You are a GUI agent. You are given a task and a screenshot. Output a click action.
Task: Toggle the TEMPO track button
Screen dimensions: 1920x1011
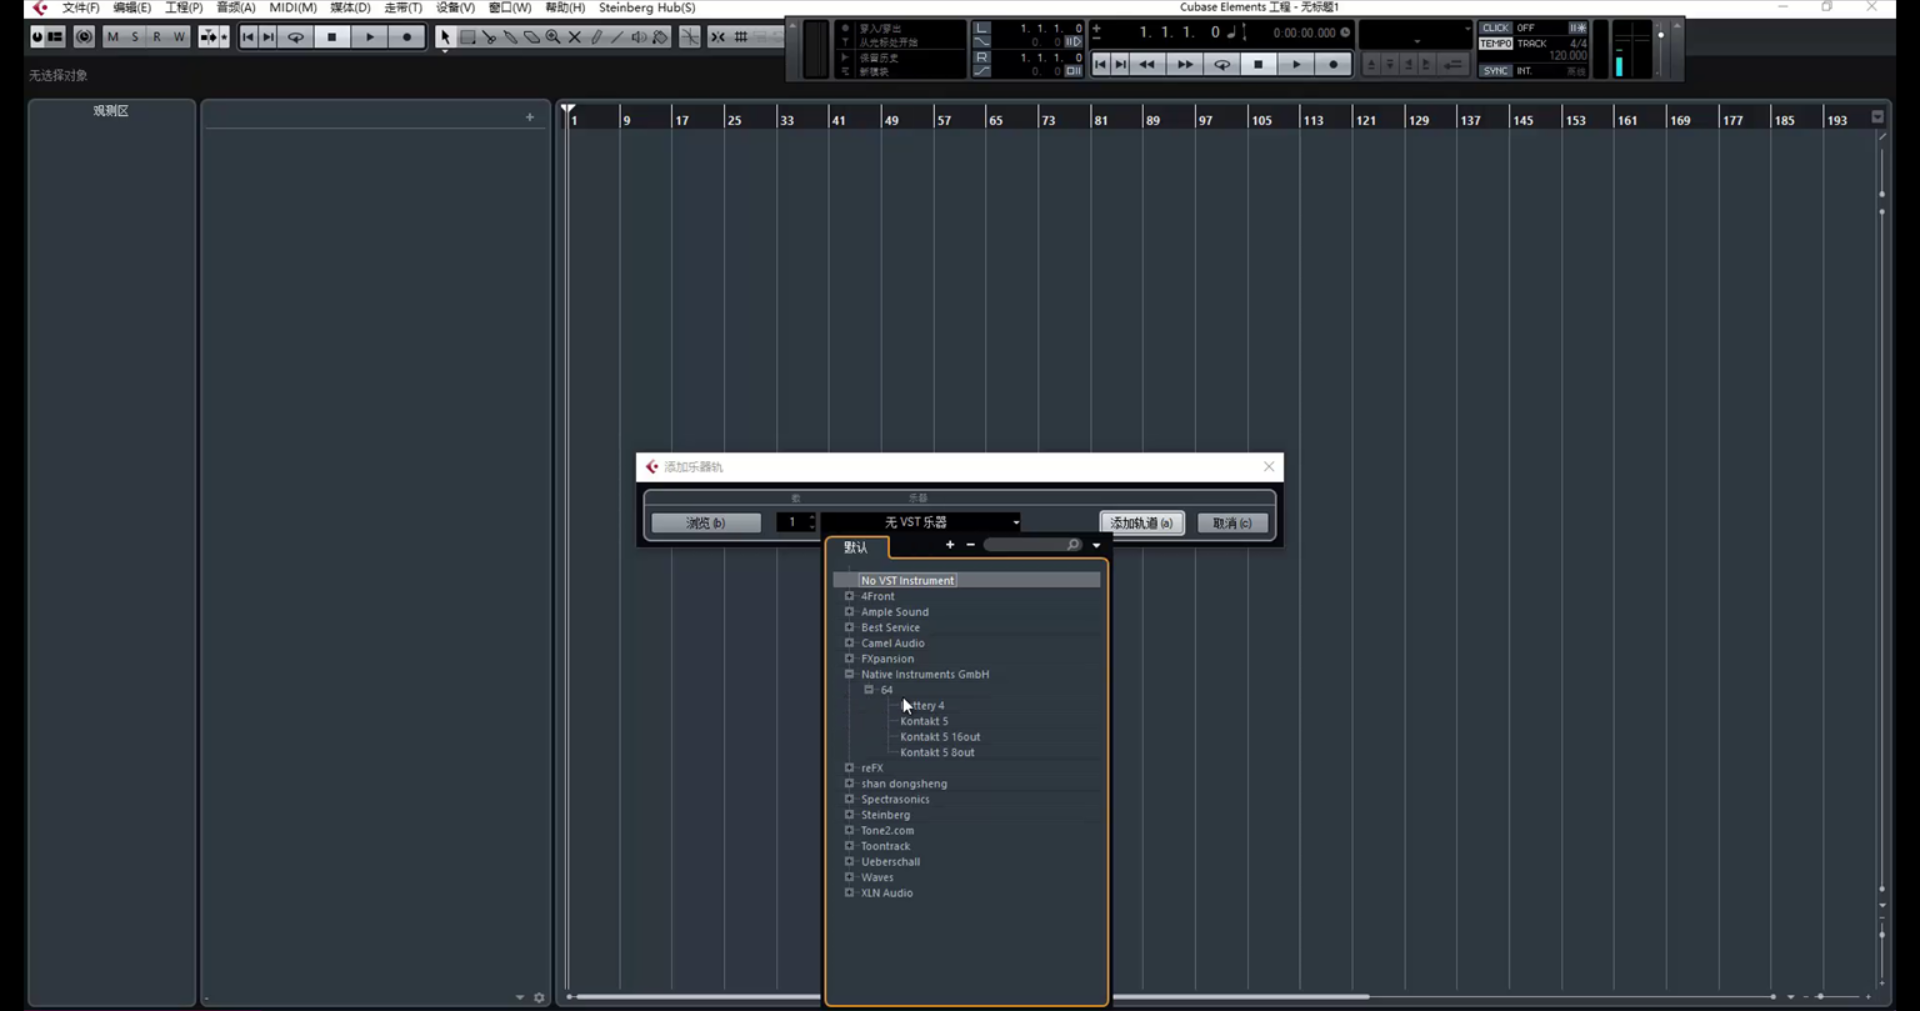tap(1496, 44)
